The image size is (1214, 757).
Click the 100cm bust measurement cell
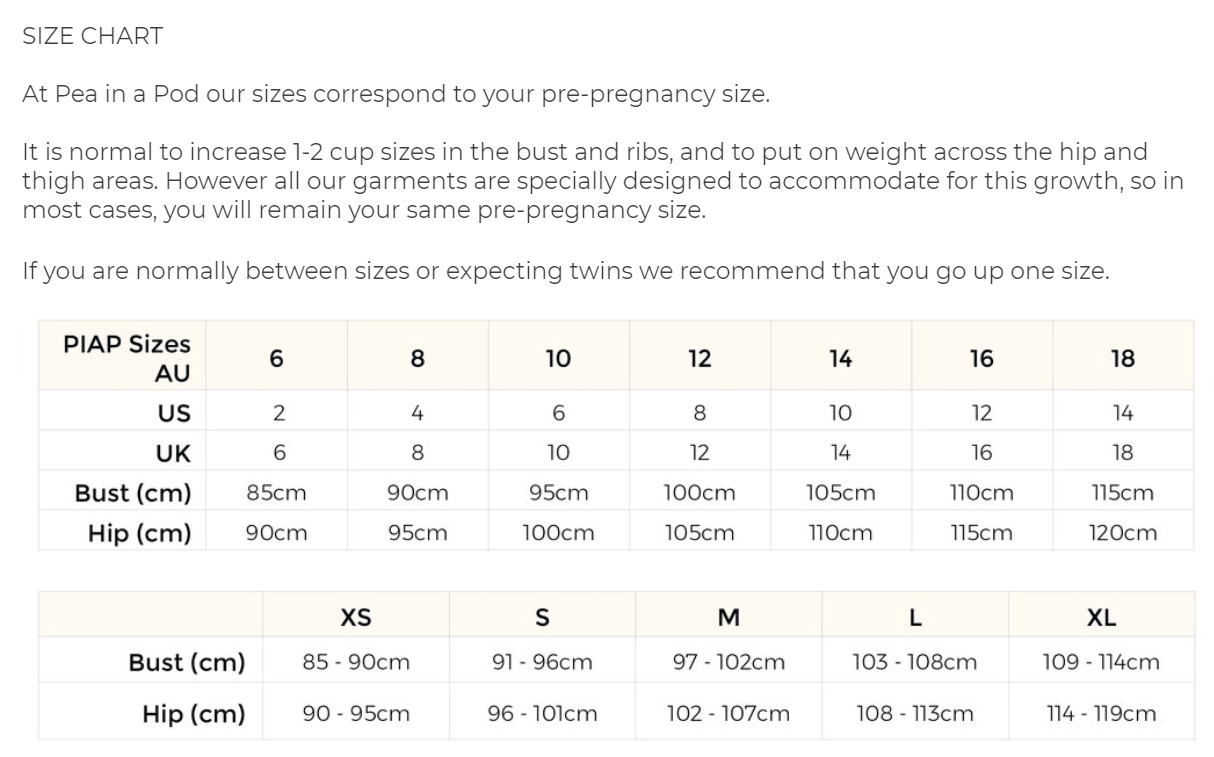pos(699,493)
